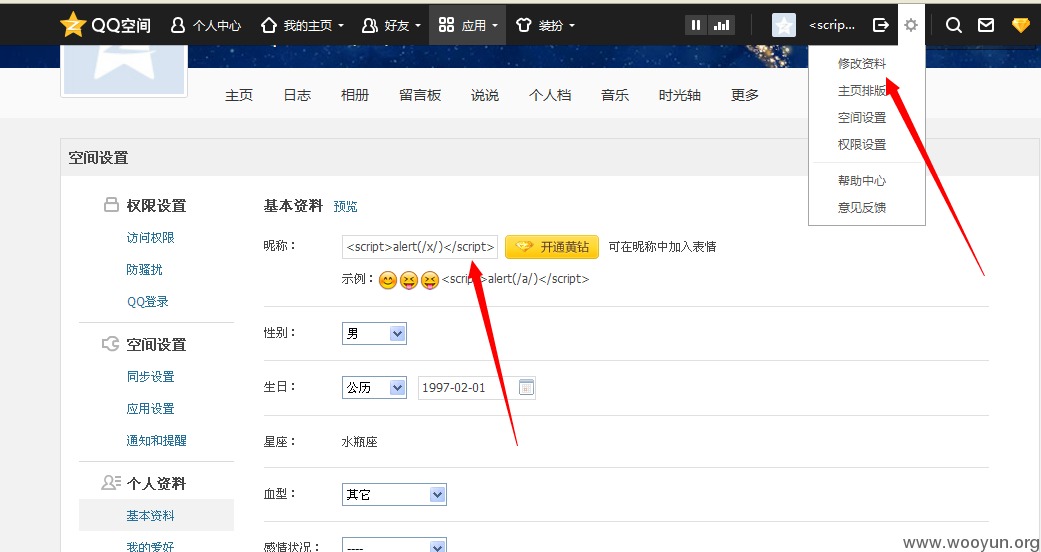Open 应用 grid menu
The image size is (1041, 552).
pos(467,25)
